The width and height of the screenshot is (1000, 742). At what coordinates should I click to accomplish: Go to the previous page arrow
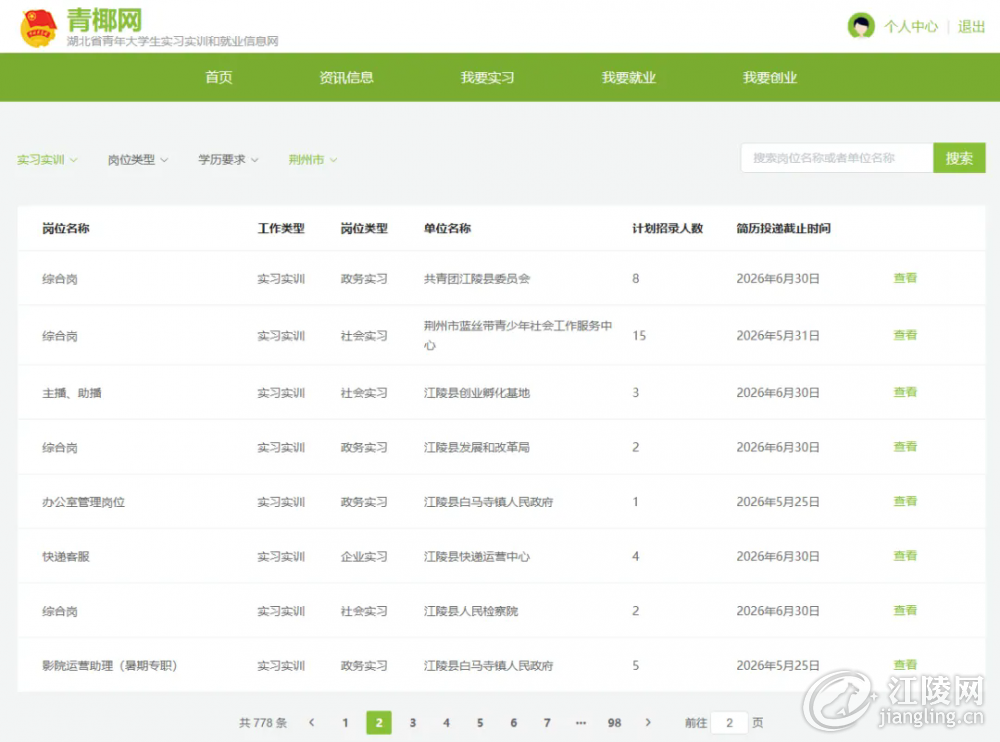pos(312,722)
